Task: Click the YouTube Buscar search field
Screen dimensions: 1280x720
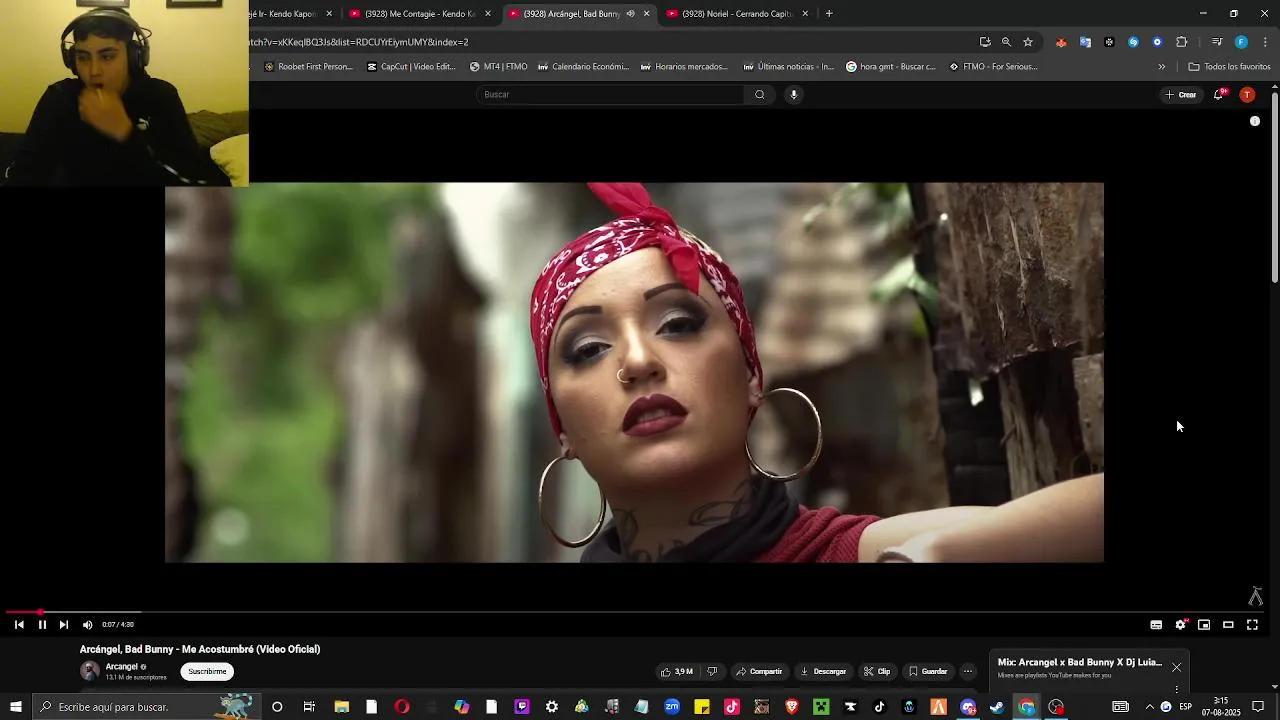Action: [610, 95]
